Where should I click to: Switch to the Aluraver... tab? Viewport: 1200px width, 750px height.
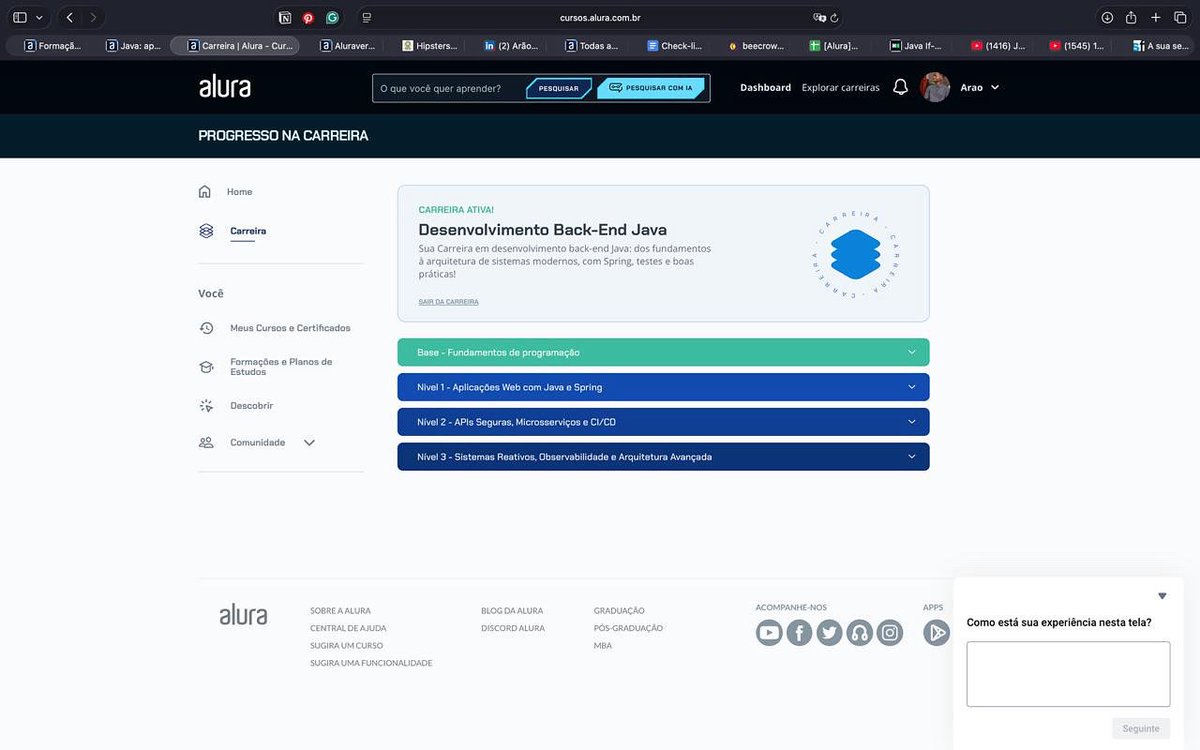click(x=346, y=45)
